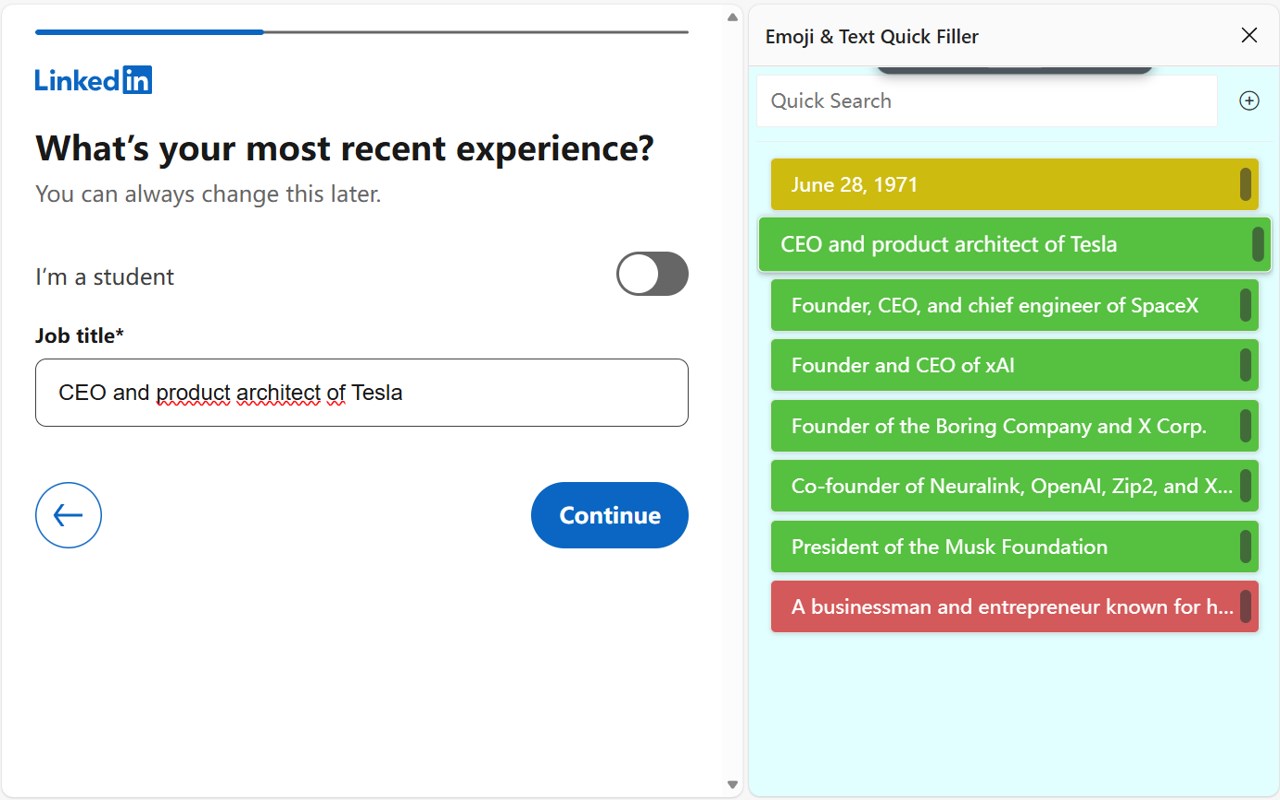Click drag handle on Musk Foundation entry
This screenshot has width=1280, height=800.
pos(1245,547)
